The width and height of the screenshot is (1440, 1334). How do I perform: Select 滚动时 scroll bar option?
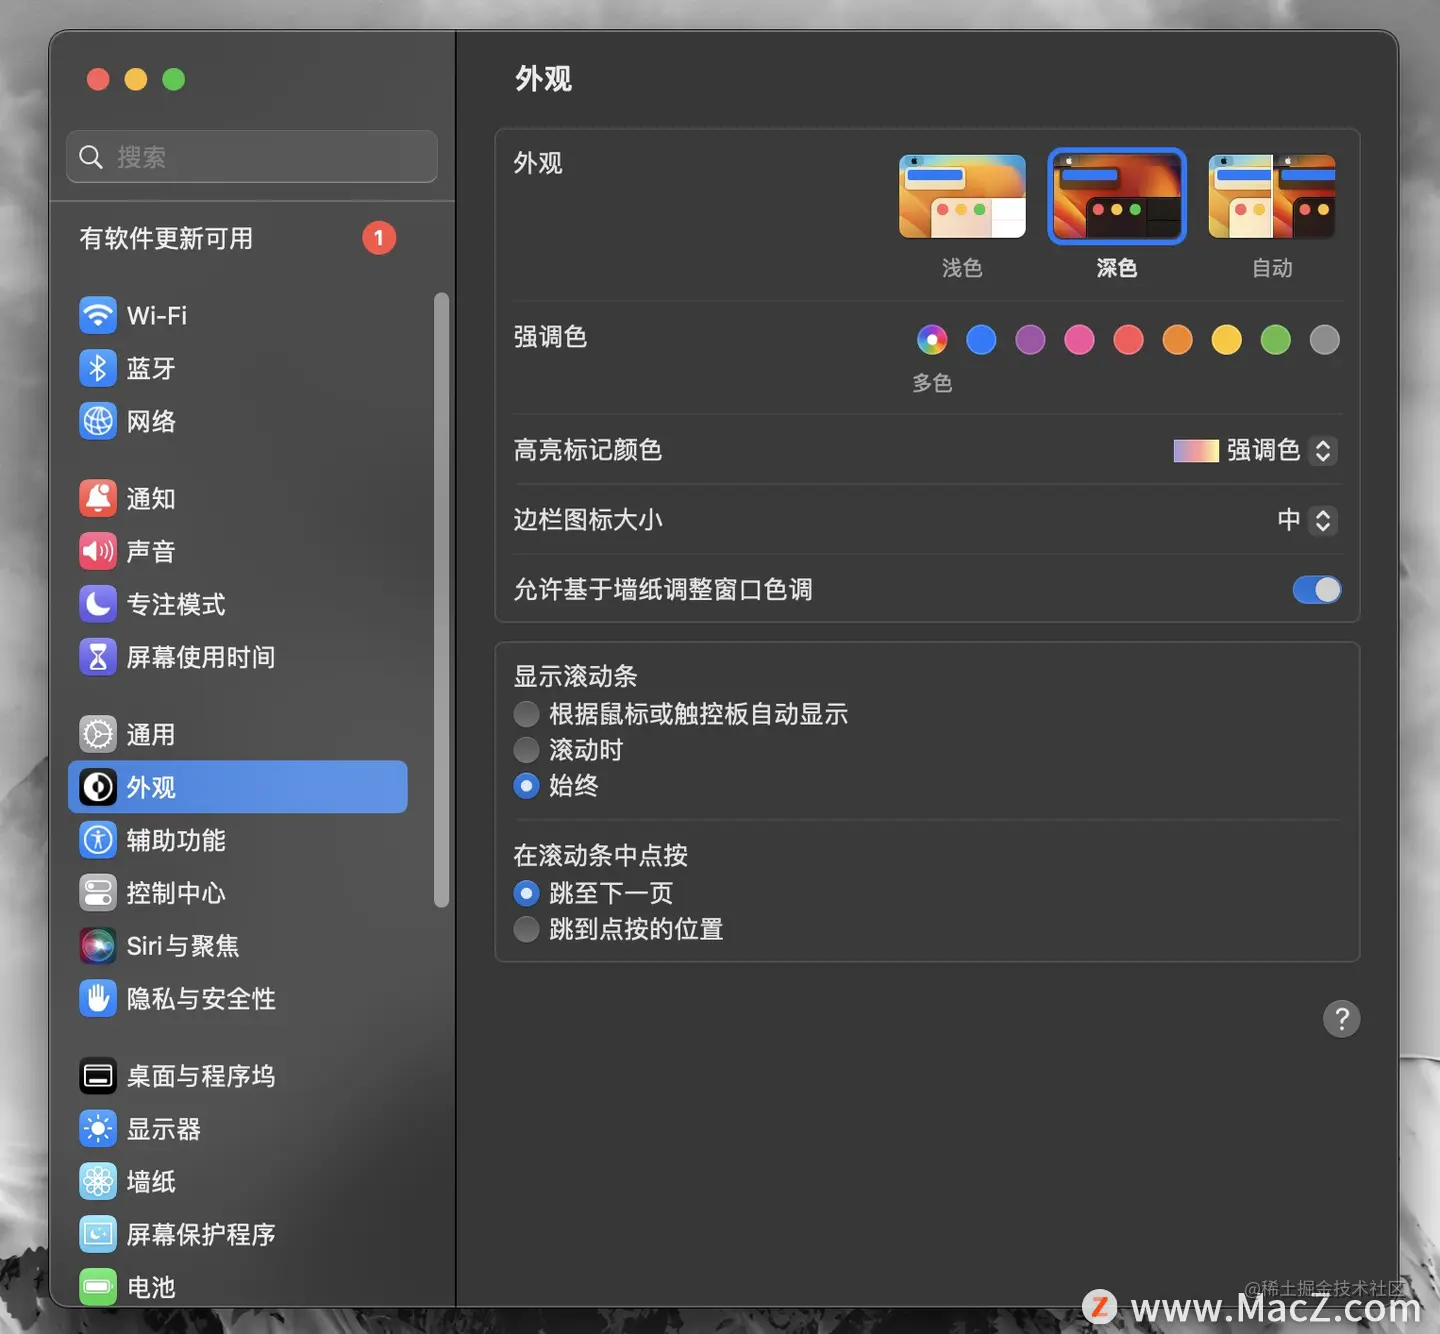tap(526, 750)
